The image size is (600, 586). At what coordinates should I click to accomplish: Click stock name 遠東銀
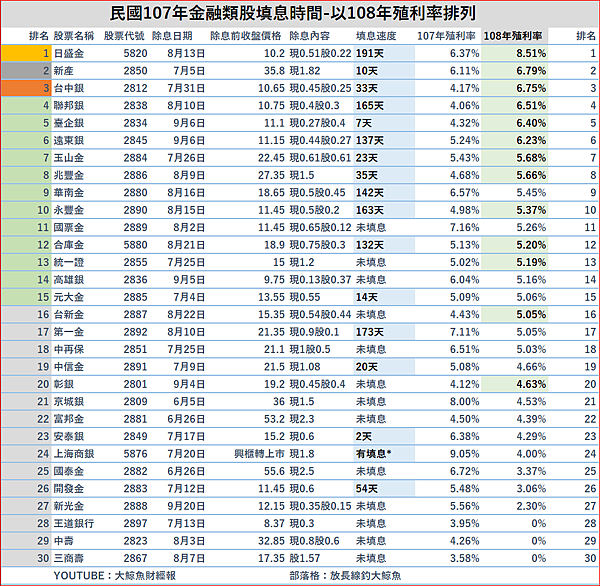[x=68, y=140]
